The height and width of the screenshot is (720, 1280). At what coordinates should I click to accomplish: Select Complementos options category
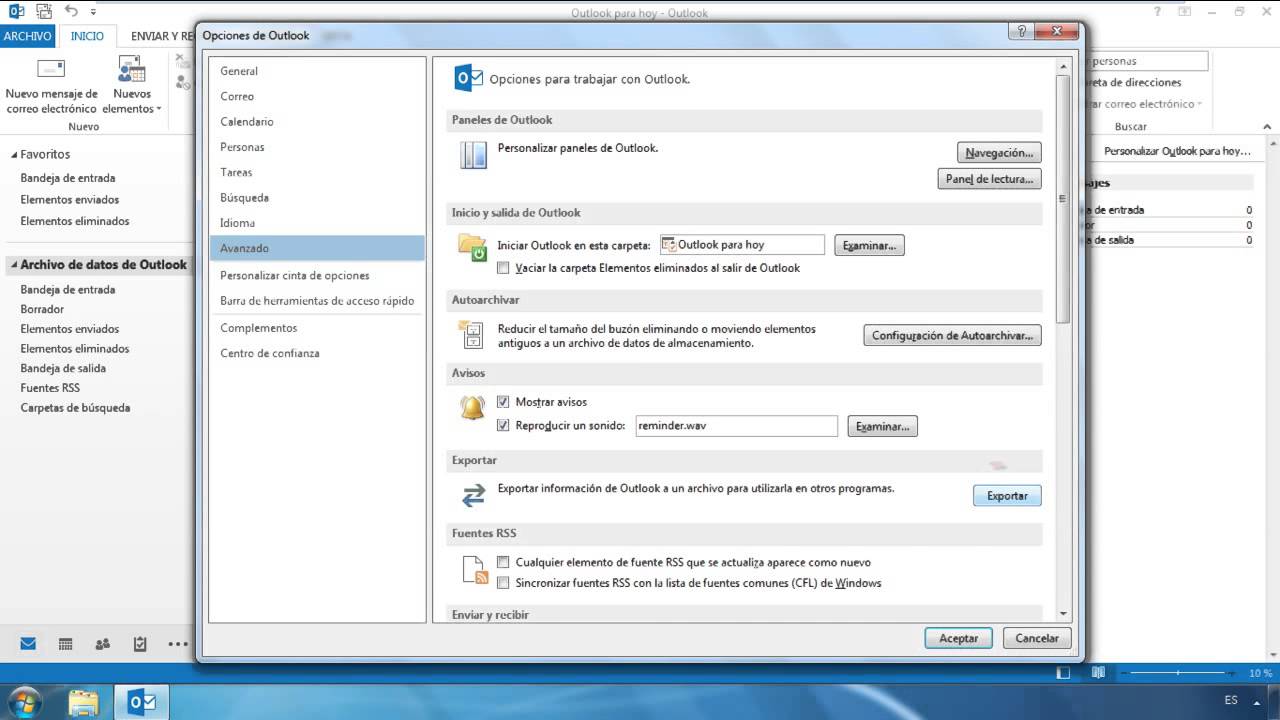click(317, 328)
